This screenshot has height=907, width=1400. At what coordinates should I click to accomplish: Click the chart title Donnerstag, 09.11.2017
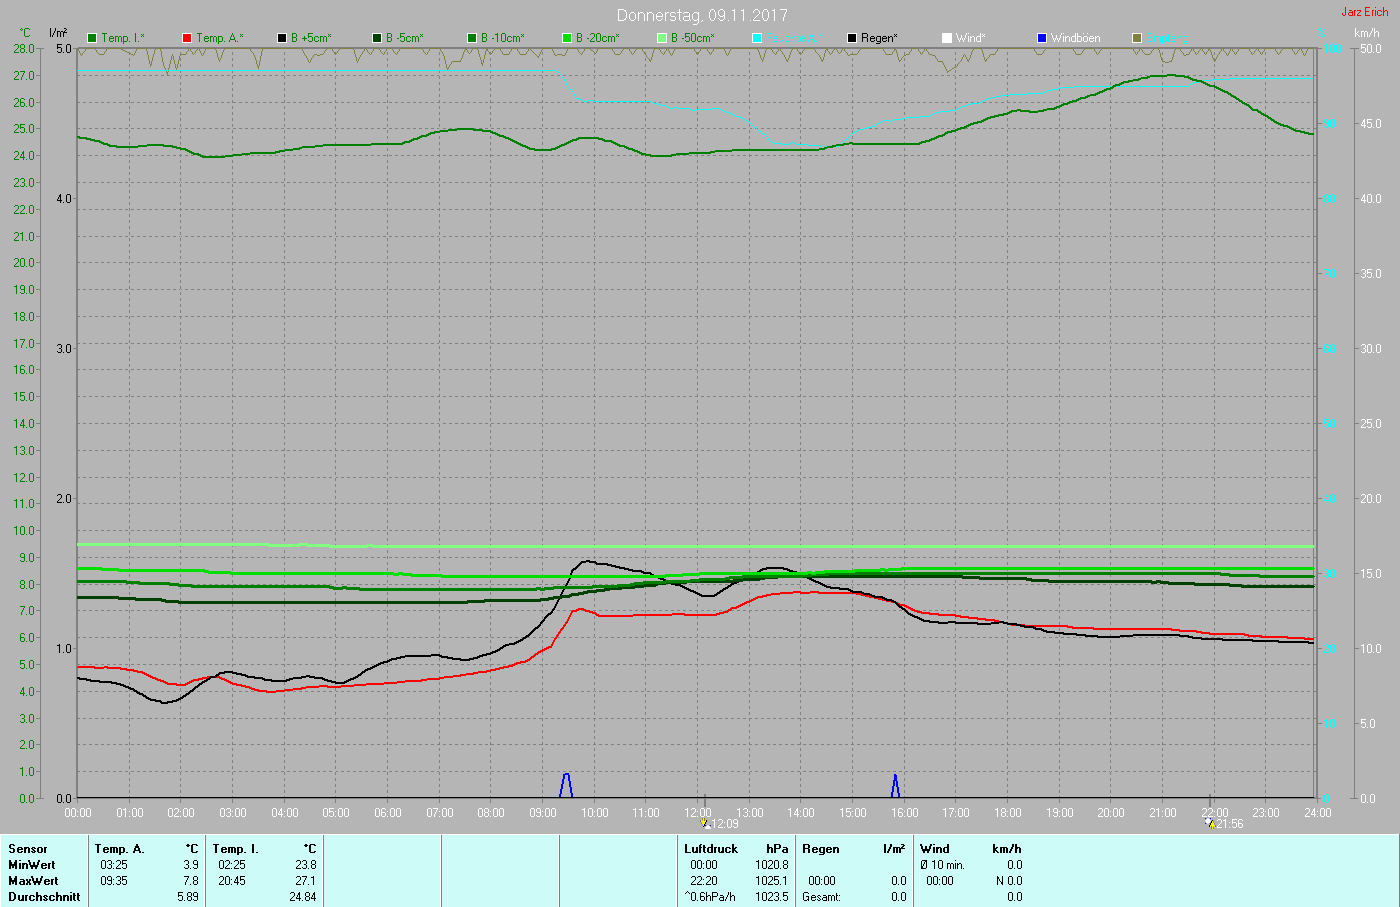(x=702, y=15)
